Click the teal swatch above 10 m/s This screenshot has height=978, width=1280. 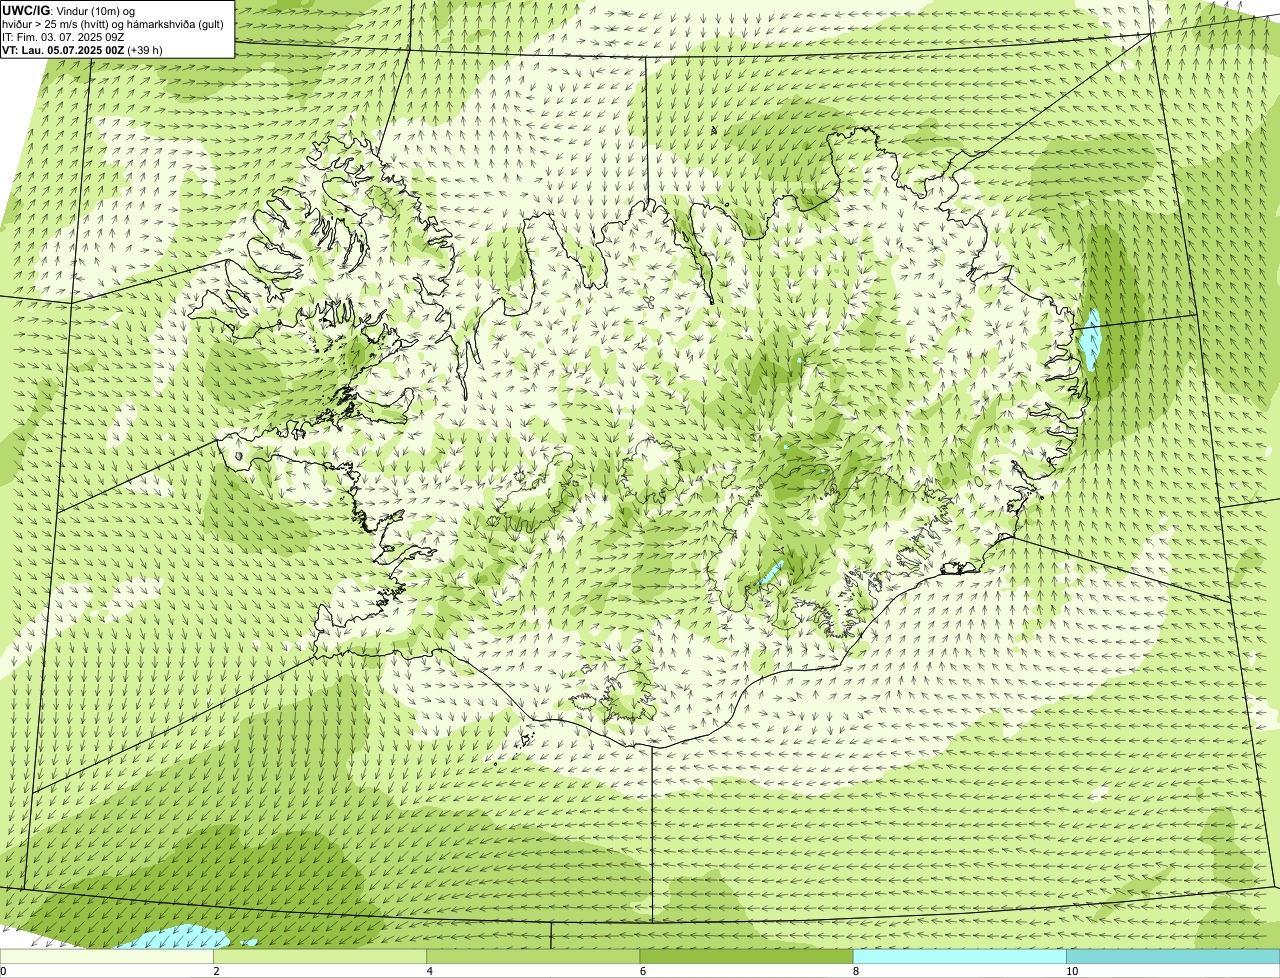point(1173,956)
